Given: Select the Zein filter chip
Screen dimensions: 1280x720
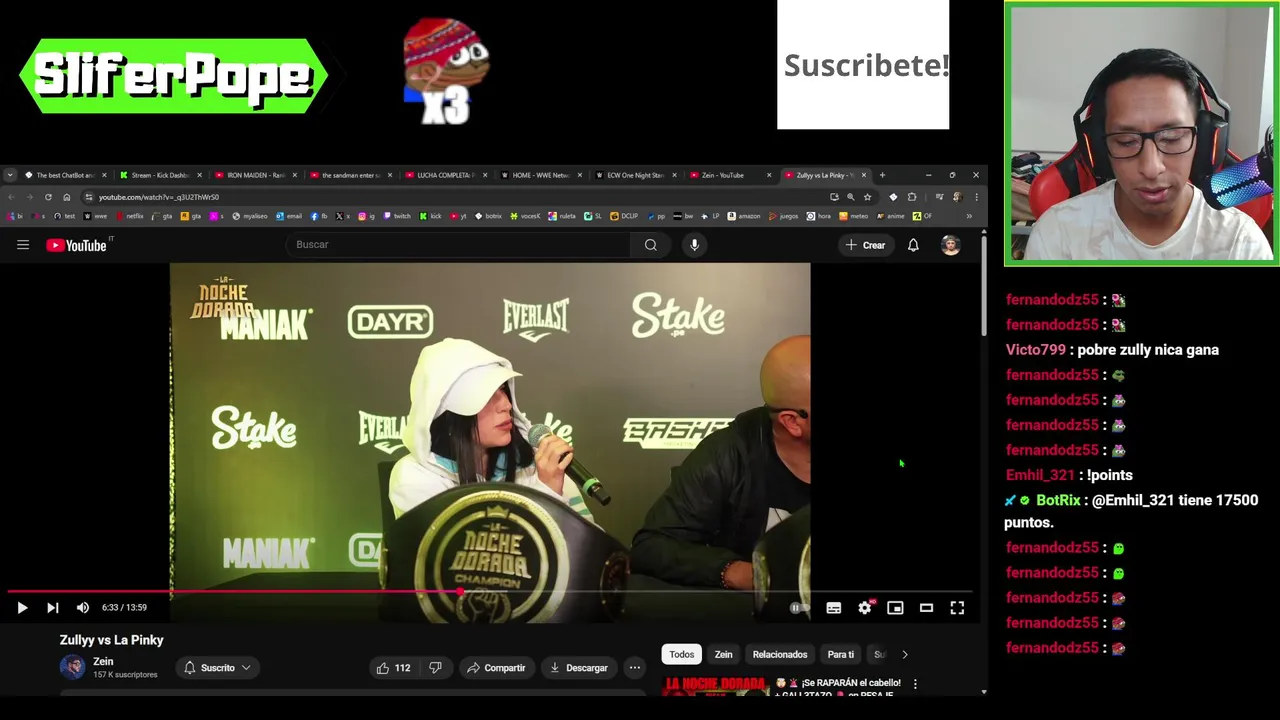Looking at the screenshot, I should click(x=723, y=654).
